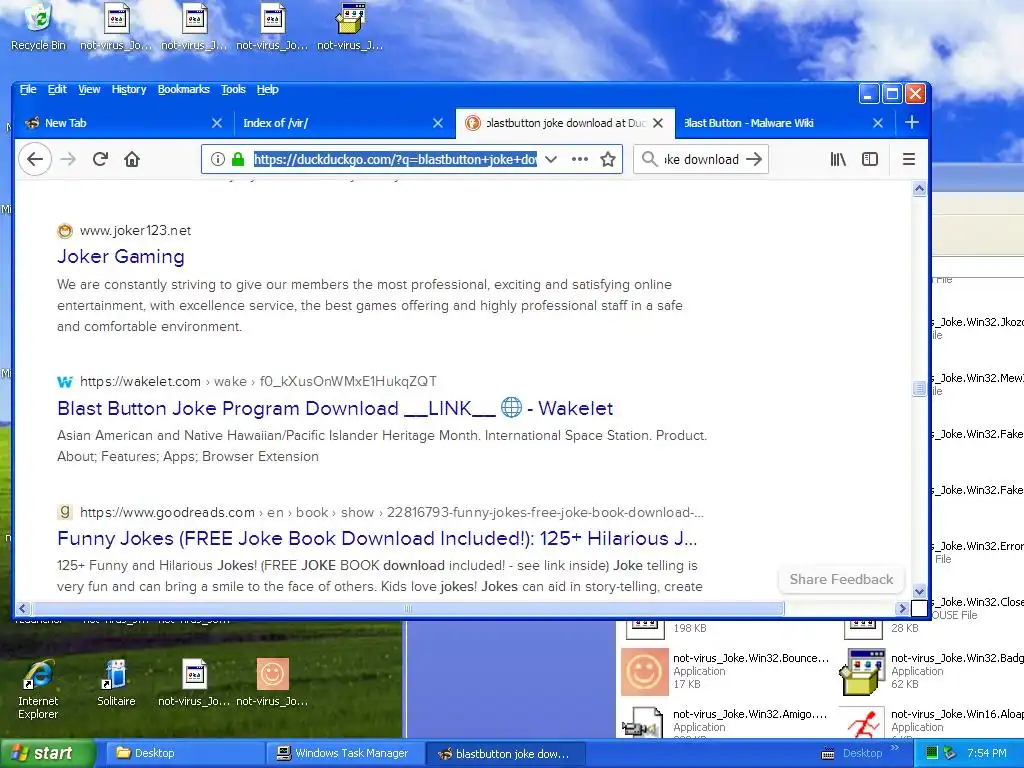The image size is (1024, 768).
Task: Open the Tools menu
Action: tap(233, 89)
